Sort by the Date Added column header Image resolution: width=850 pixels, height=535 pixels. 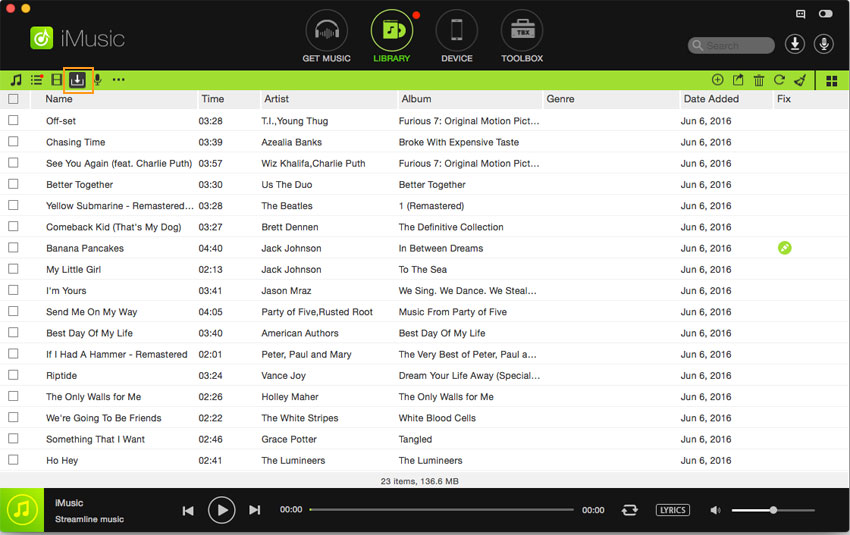[726, 99]
